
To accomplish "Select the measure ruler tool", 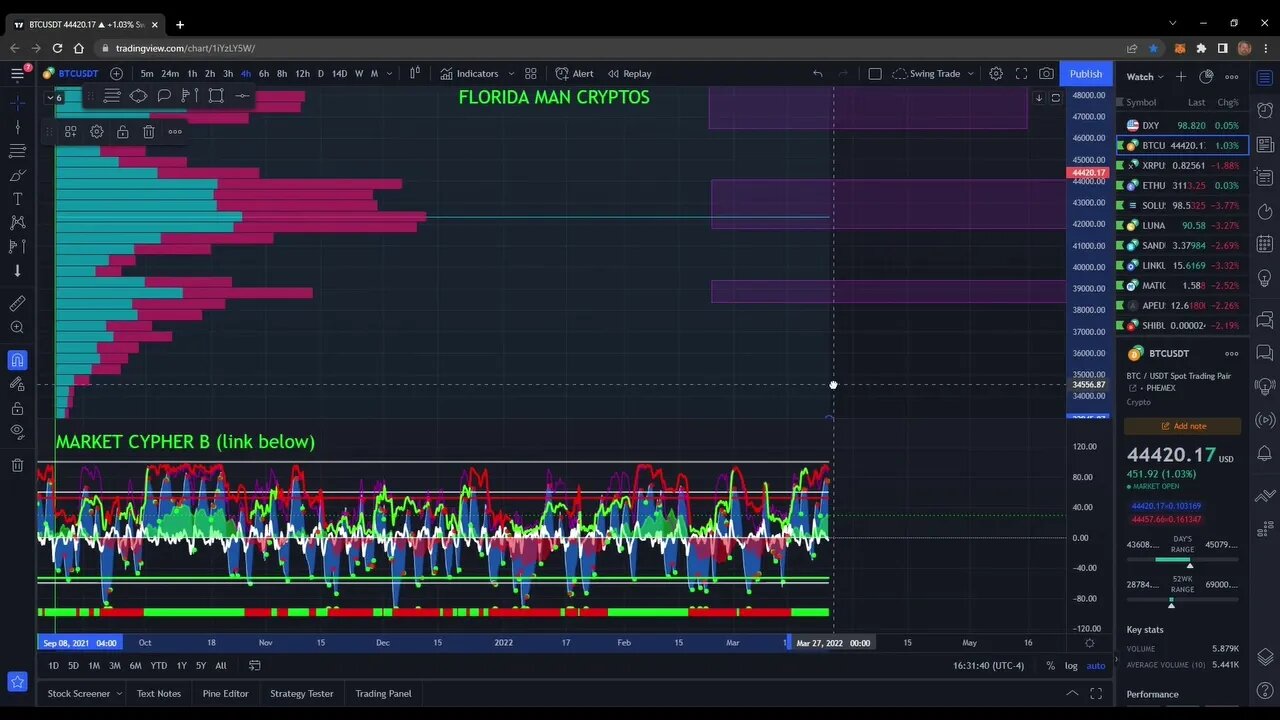I will tap(17, 303).
